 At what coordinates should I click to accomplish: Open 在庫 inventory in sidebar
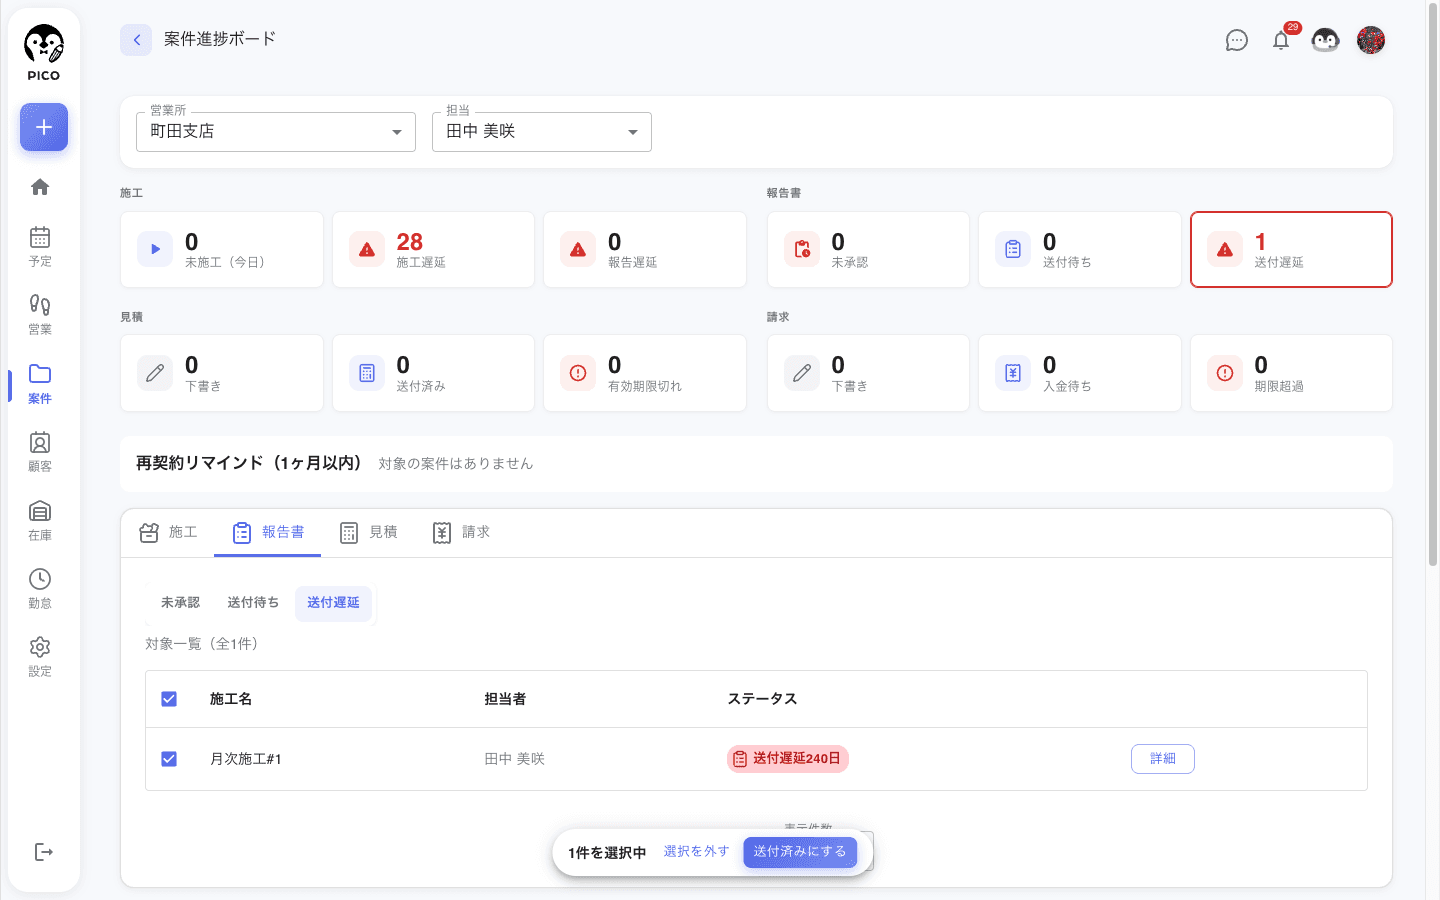point(40,520)
